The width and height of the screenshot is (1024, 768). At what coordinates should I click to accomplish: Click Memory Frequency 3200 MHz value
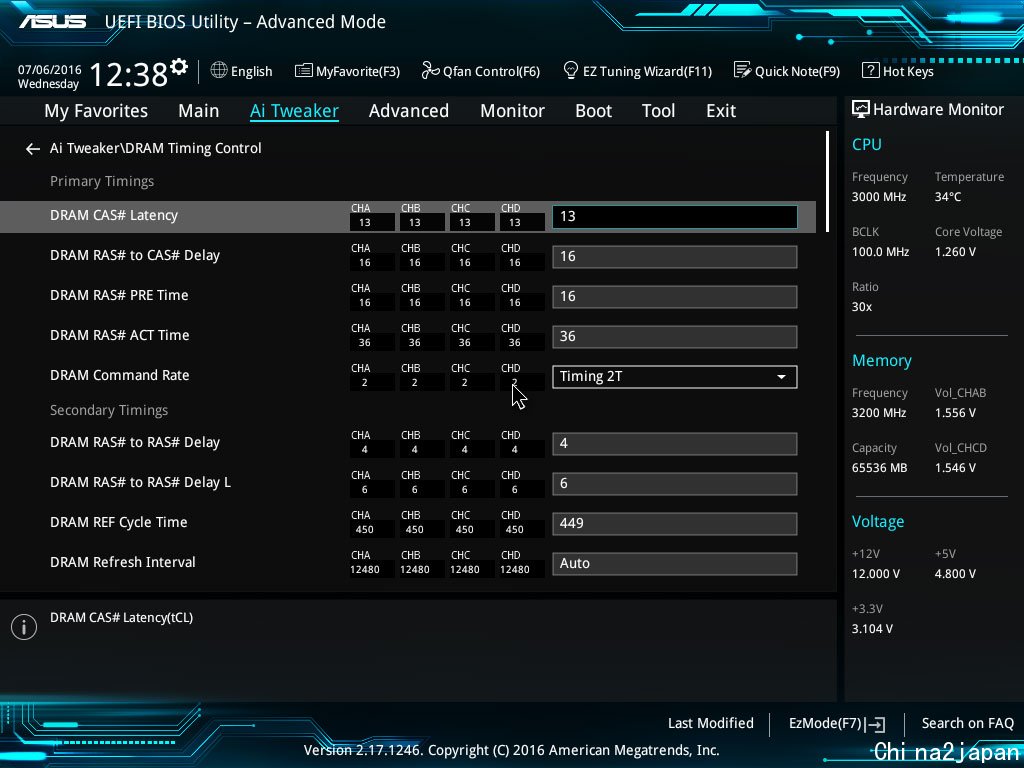pyautogui.click(x=879, y=413)
